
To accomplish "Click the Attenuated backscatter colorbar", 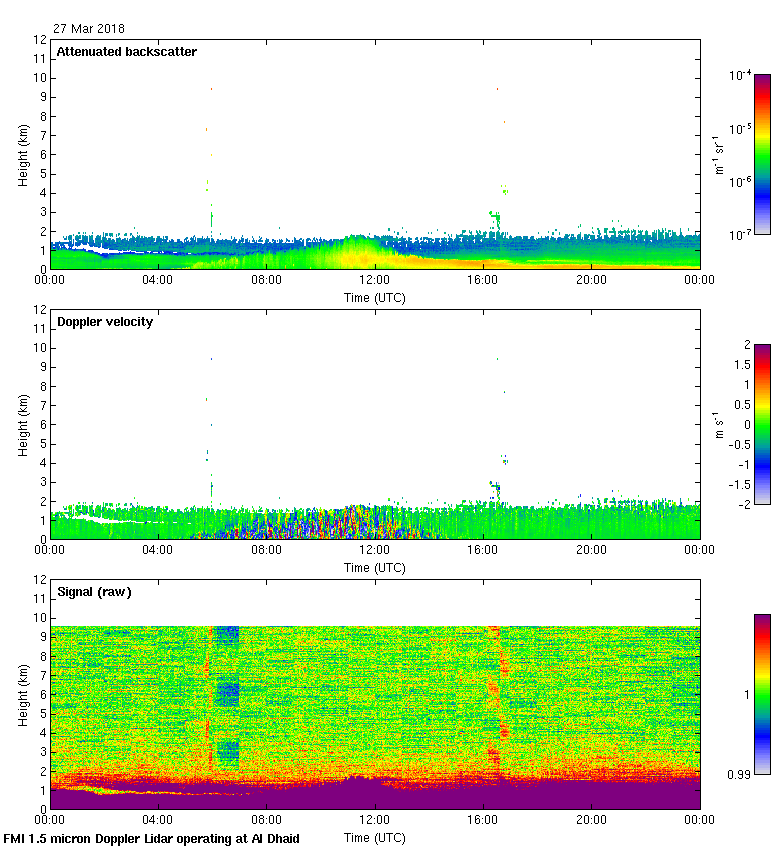I will pyautogui.click(x=762, y=154).
